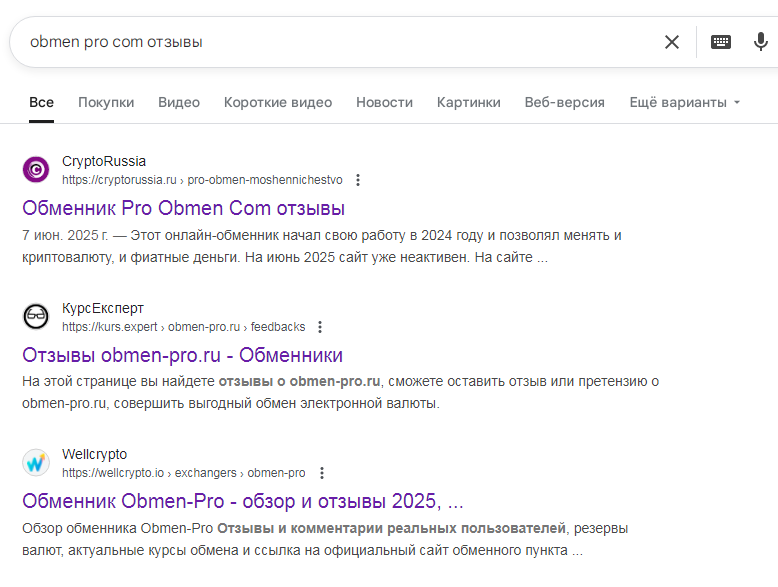The height and width of the screenshot is (587, 778).
Task: Open the Картинки tab
Action: [x=469, y=103]
